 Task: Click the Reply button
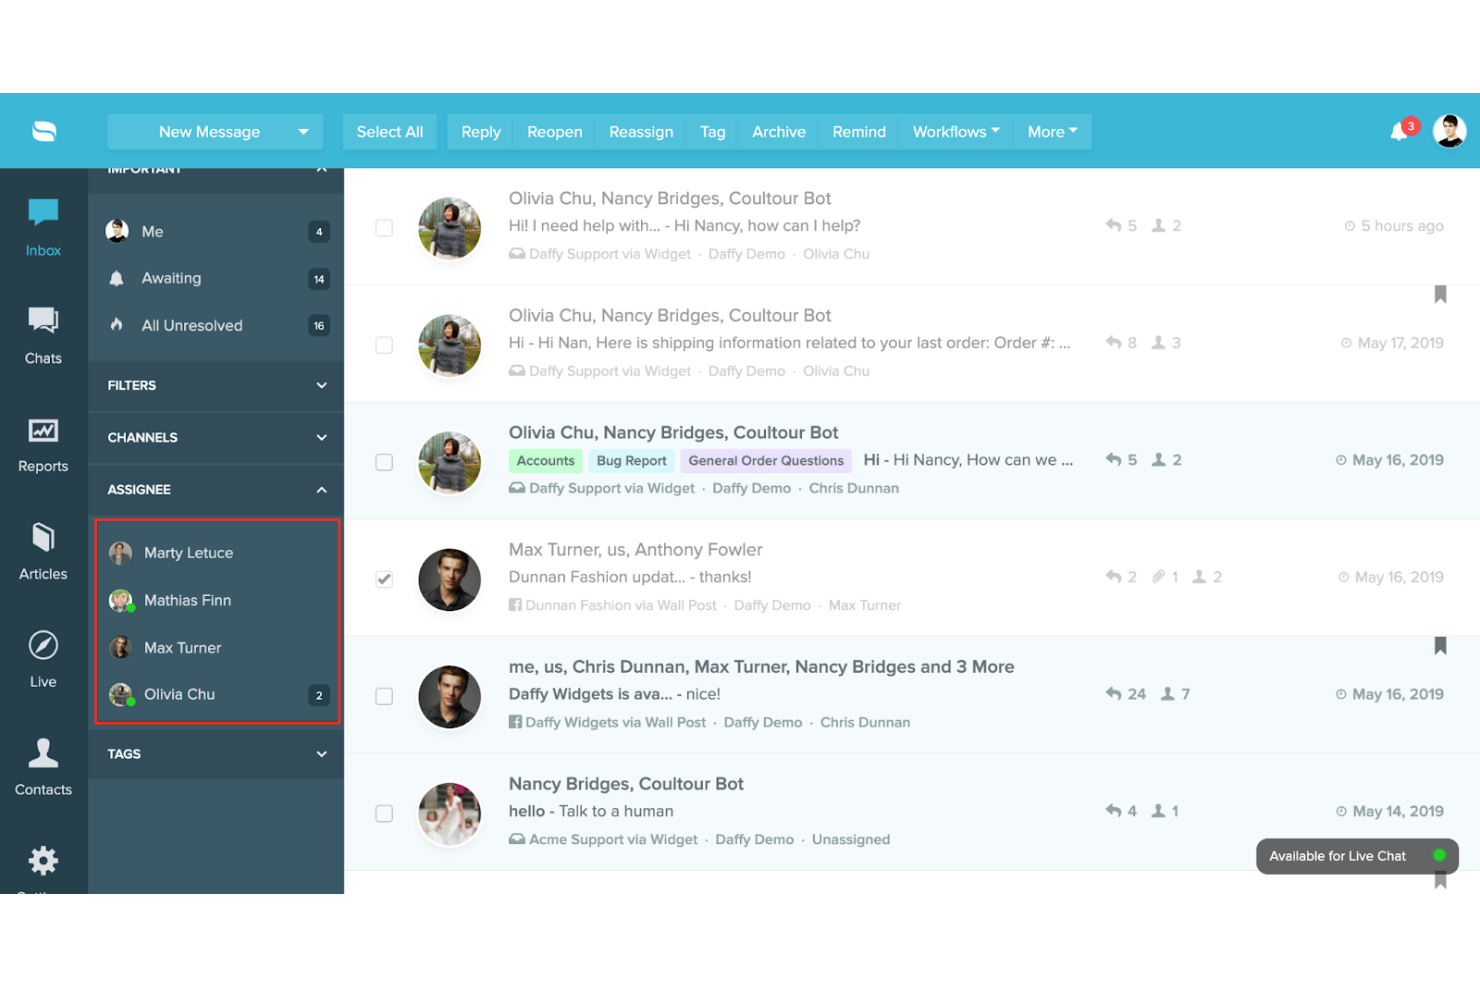[x=480, y=131]
